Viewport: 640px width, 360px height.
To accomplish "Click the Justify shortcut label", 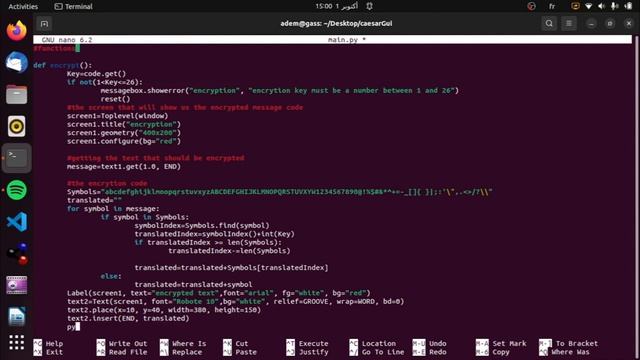I will point(313,352).
